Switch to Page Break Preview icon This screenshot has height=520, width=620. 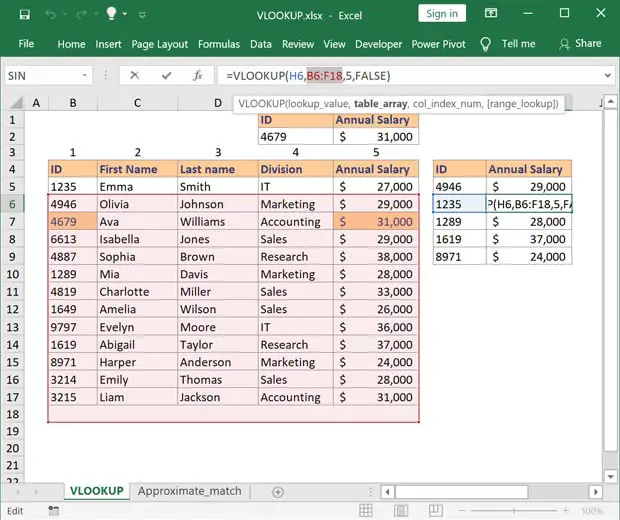(x=436, y=511)
